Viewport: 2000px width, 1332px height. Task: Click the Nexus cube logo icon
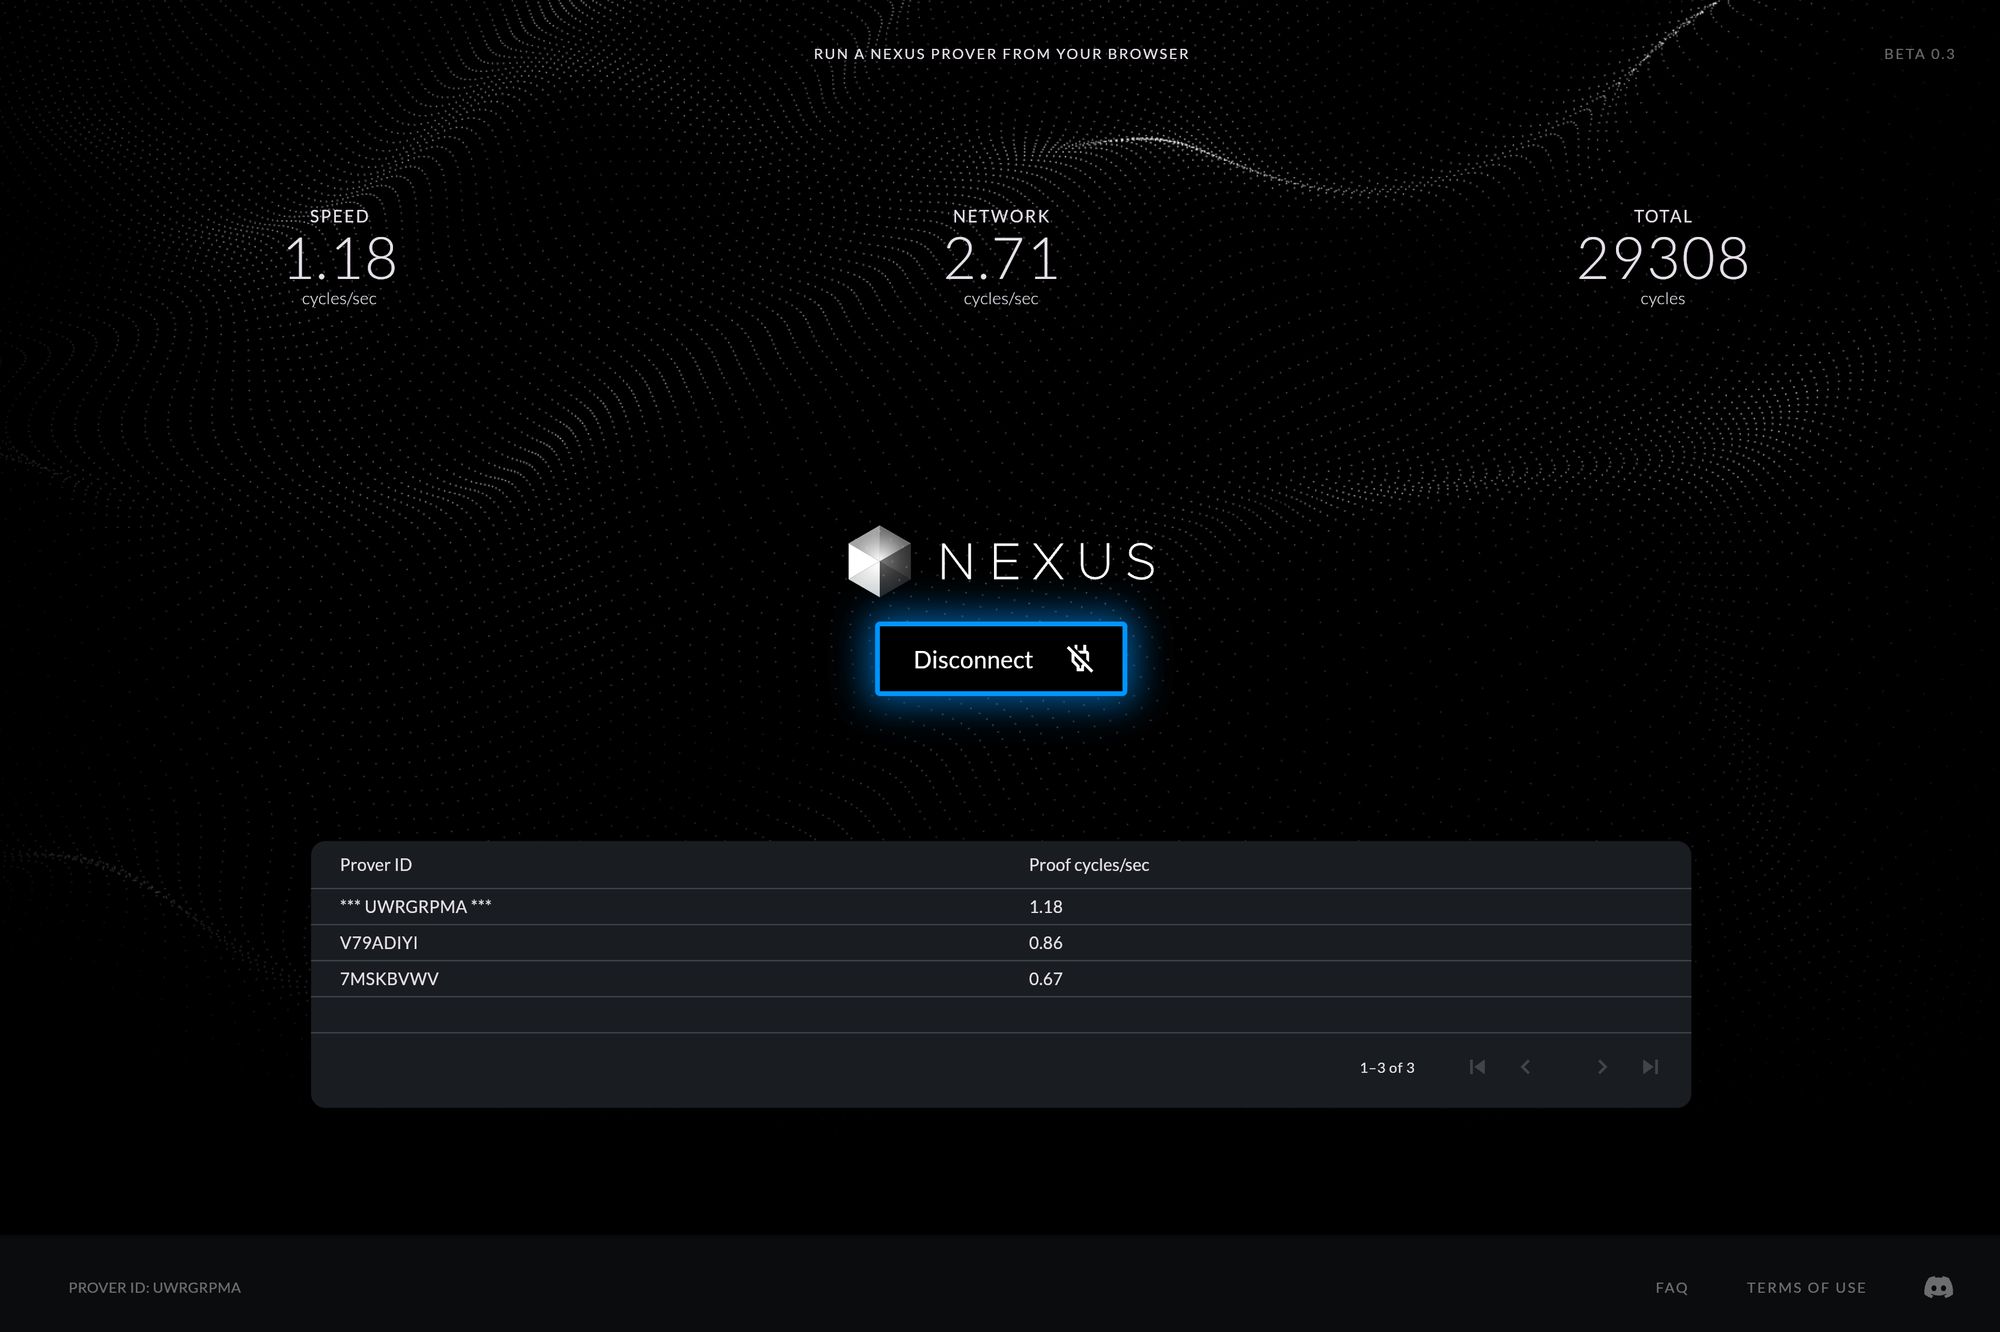[x=878, y=560]
